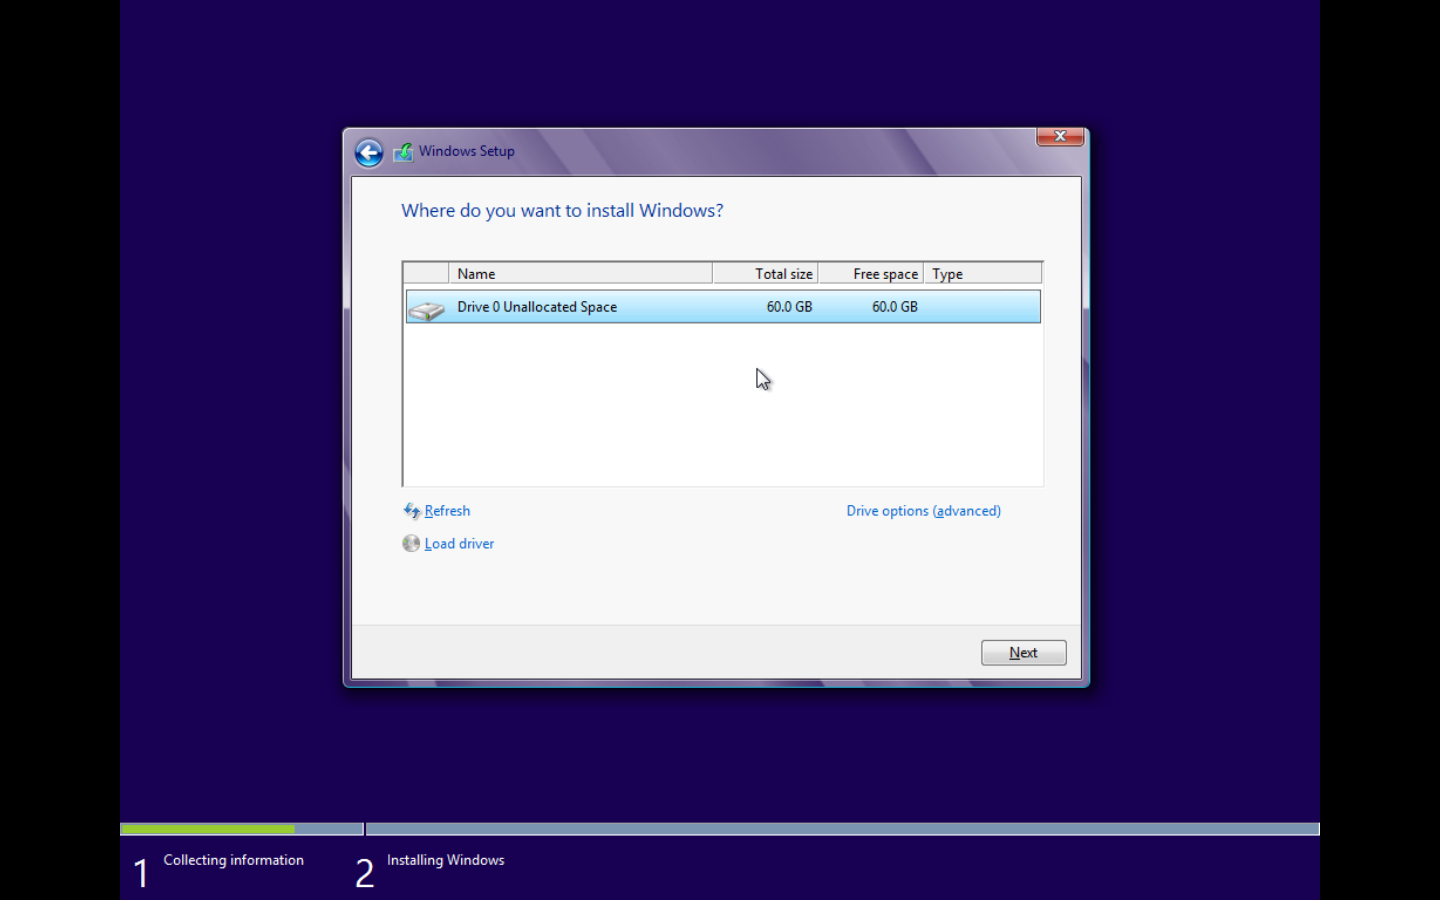This screenshot has width=1440, height=900.
Task: Sort by the Name column header
Action: click(580, 274)
